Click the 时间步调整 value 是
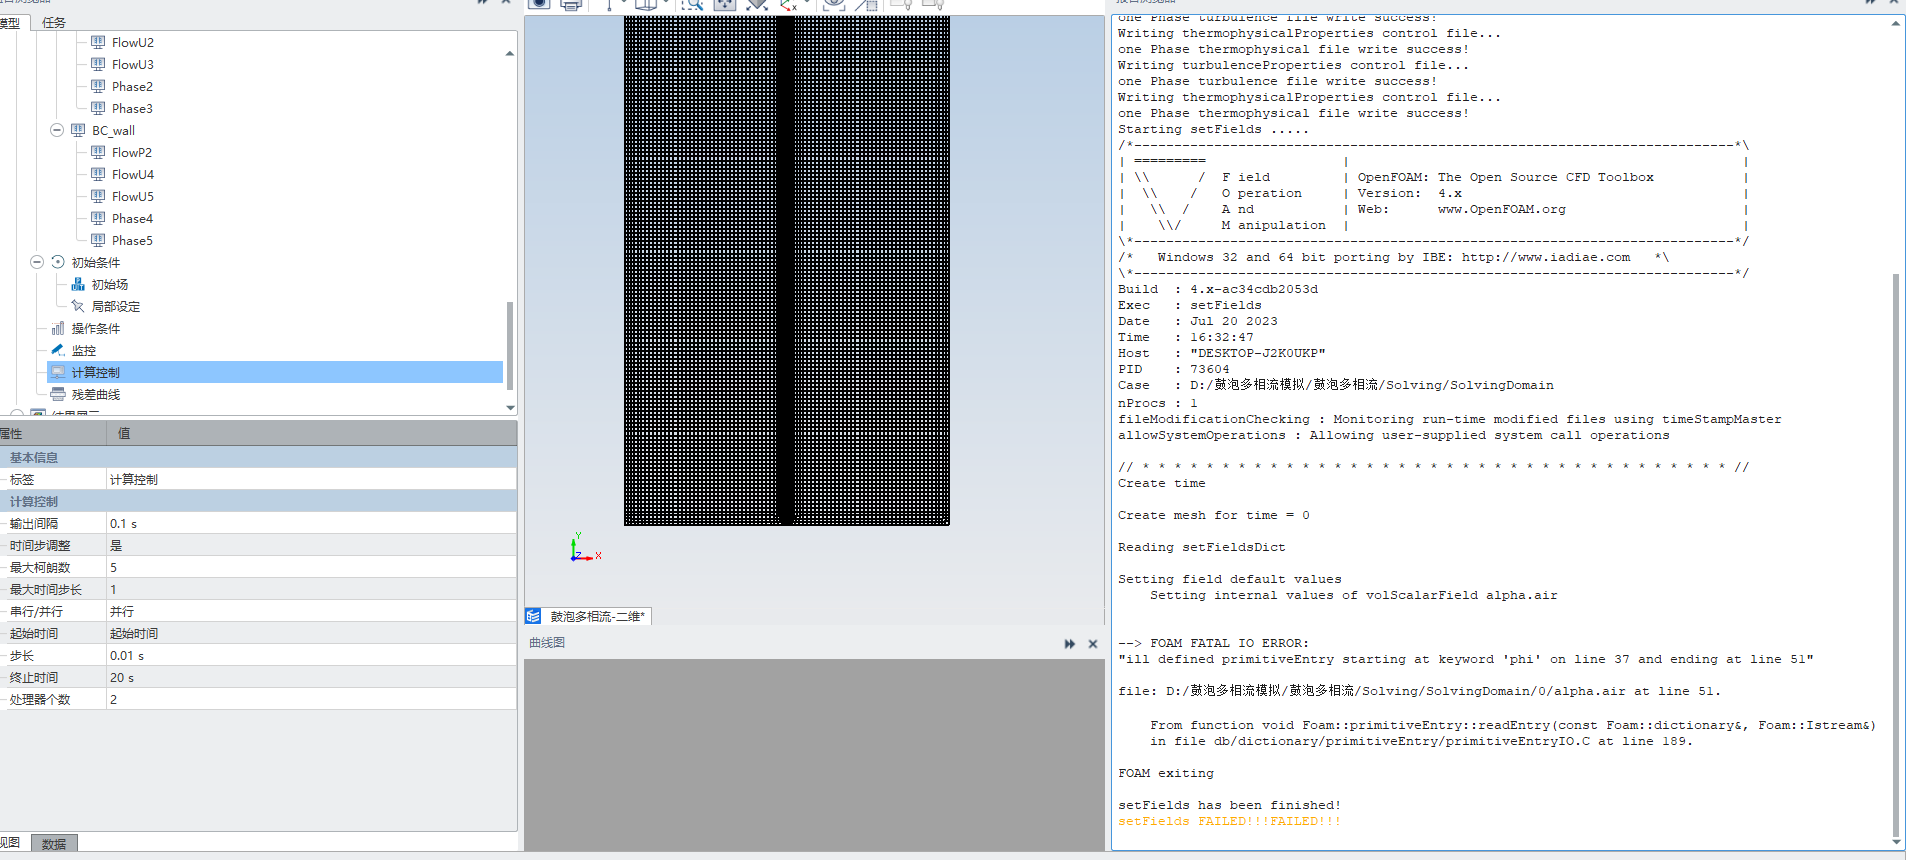Image resolution: width=1906 pixels, height=860 pixels. 311,545
